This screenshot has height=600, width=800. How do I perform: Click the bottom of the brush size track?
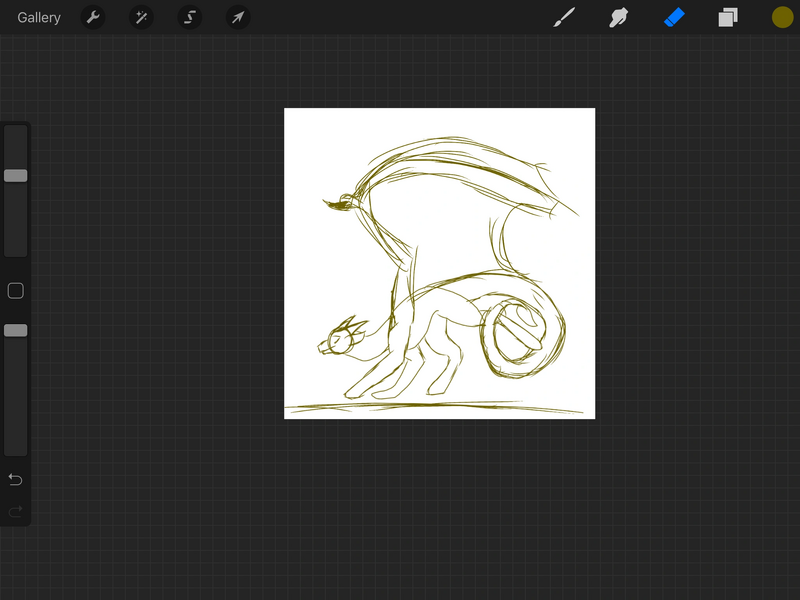click(16, 250)
